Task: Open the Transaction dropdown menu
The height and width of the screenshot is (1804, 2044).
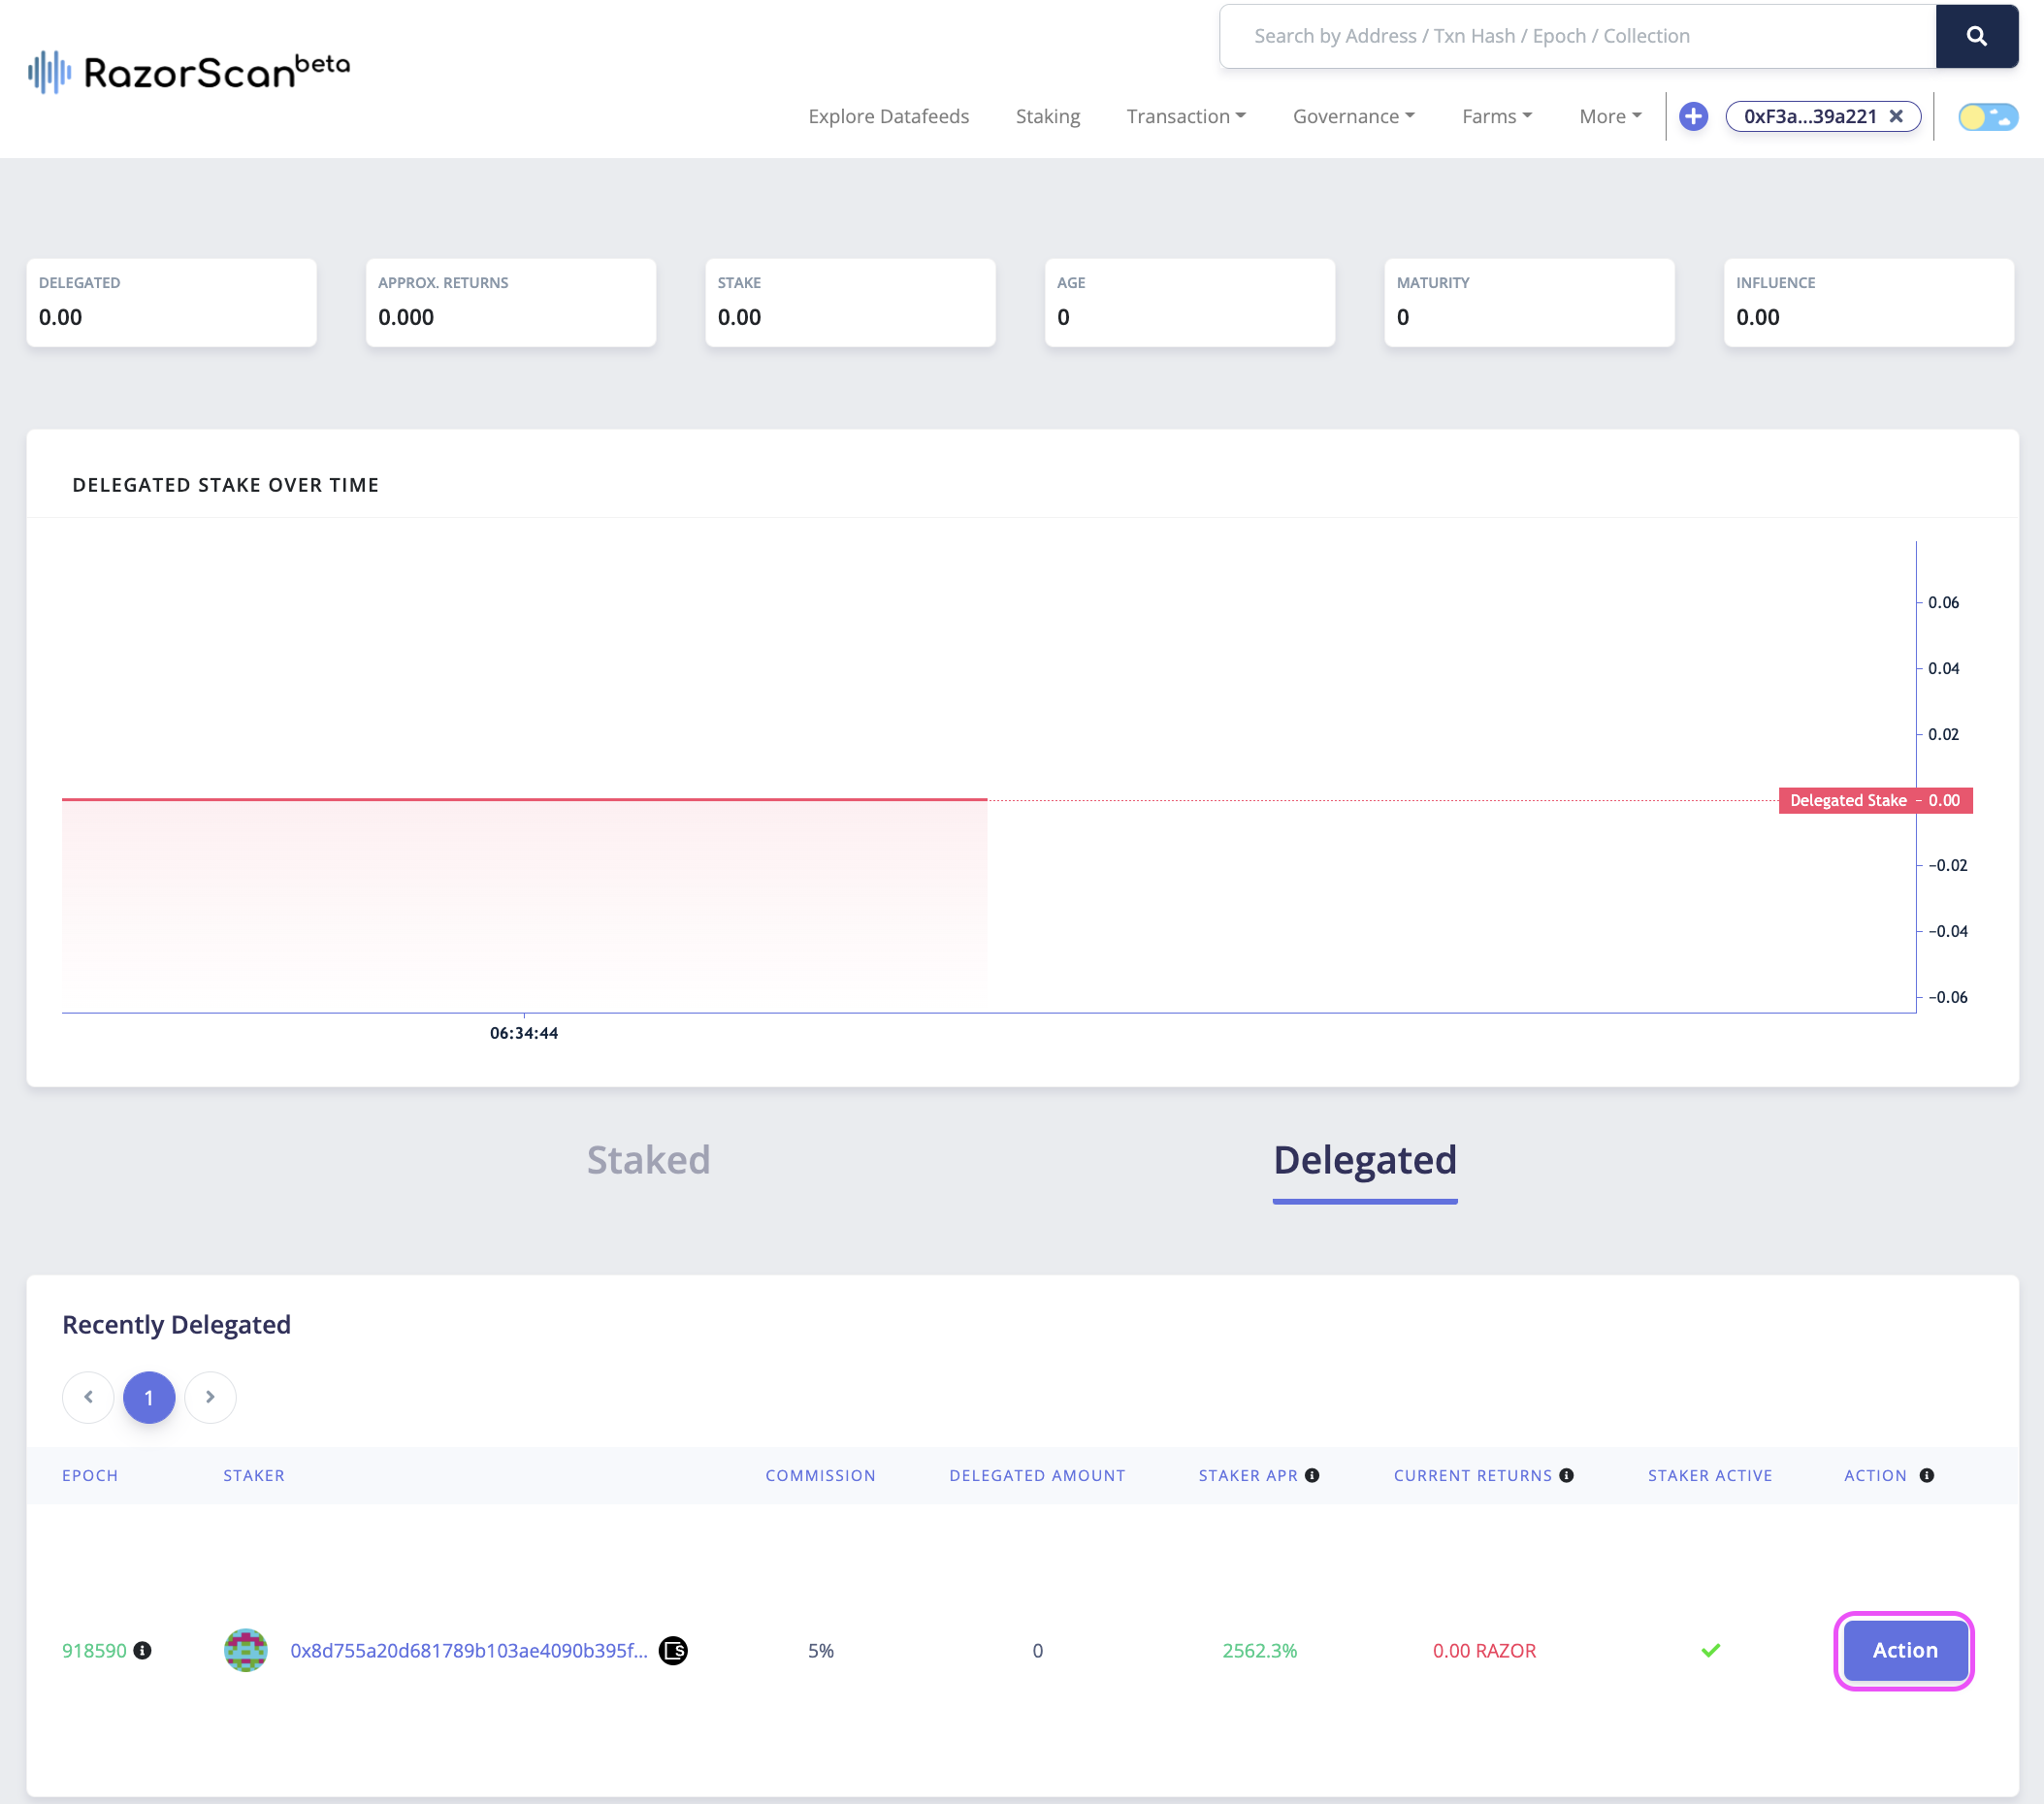Action: point(1186,116)
